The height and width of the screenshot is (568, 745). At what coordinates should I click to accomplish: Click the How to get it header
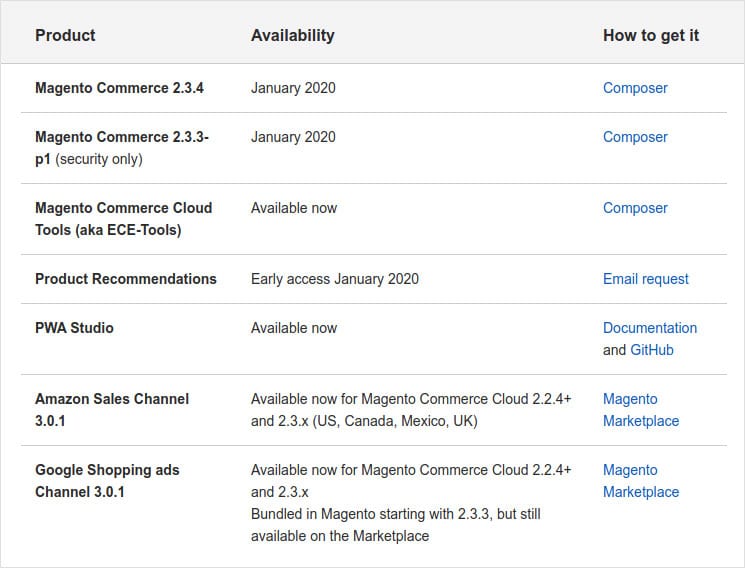651,35
